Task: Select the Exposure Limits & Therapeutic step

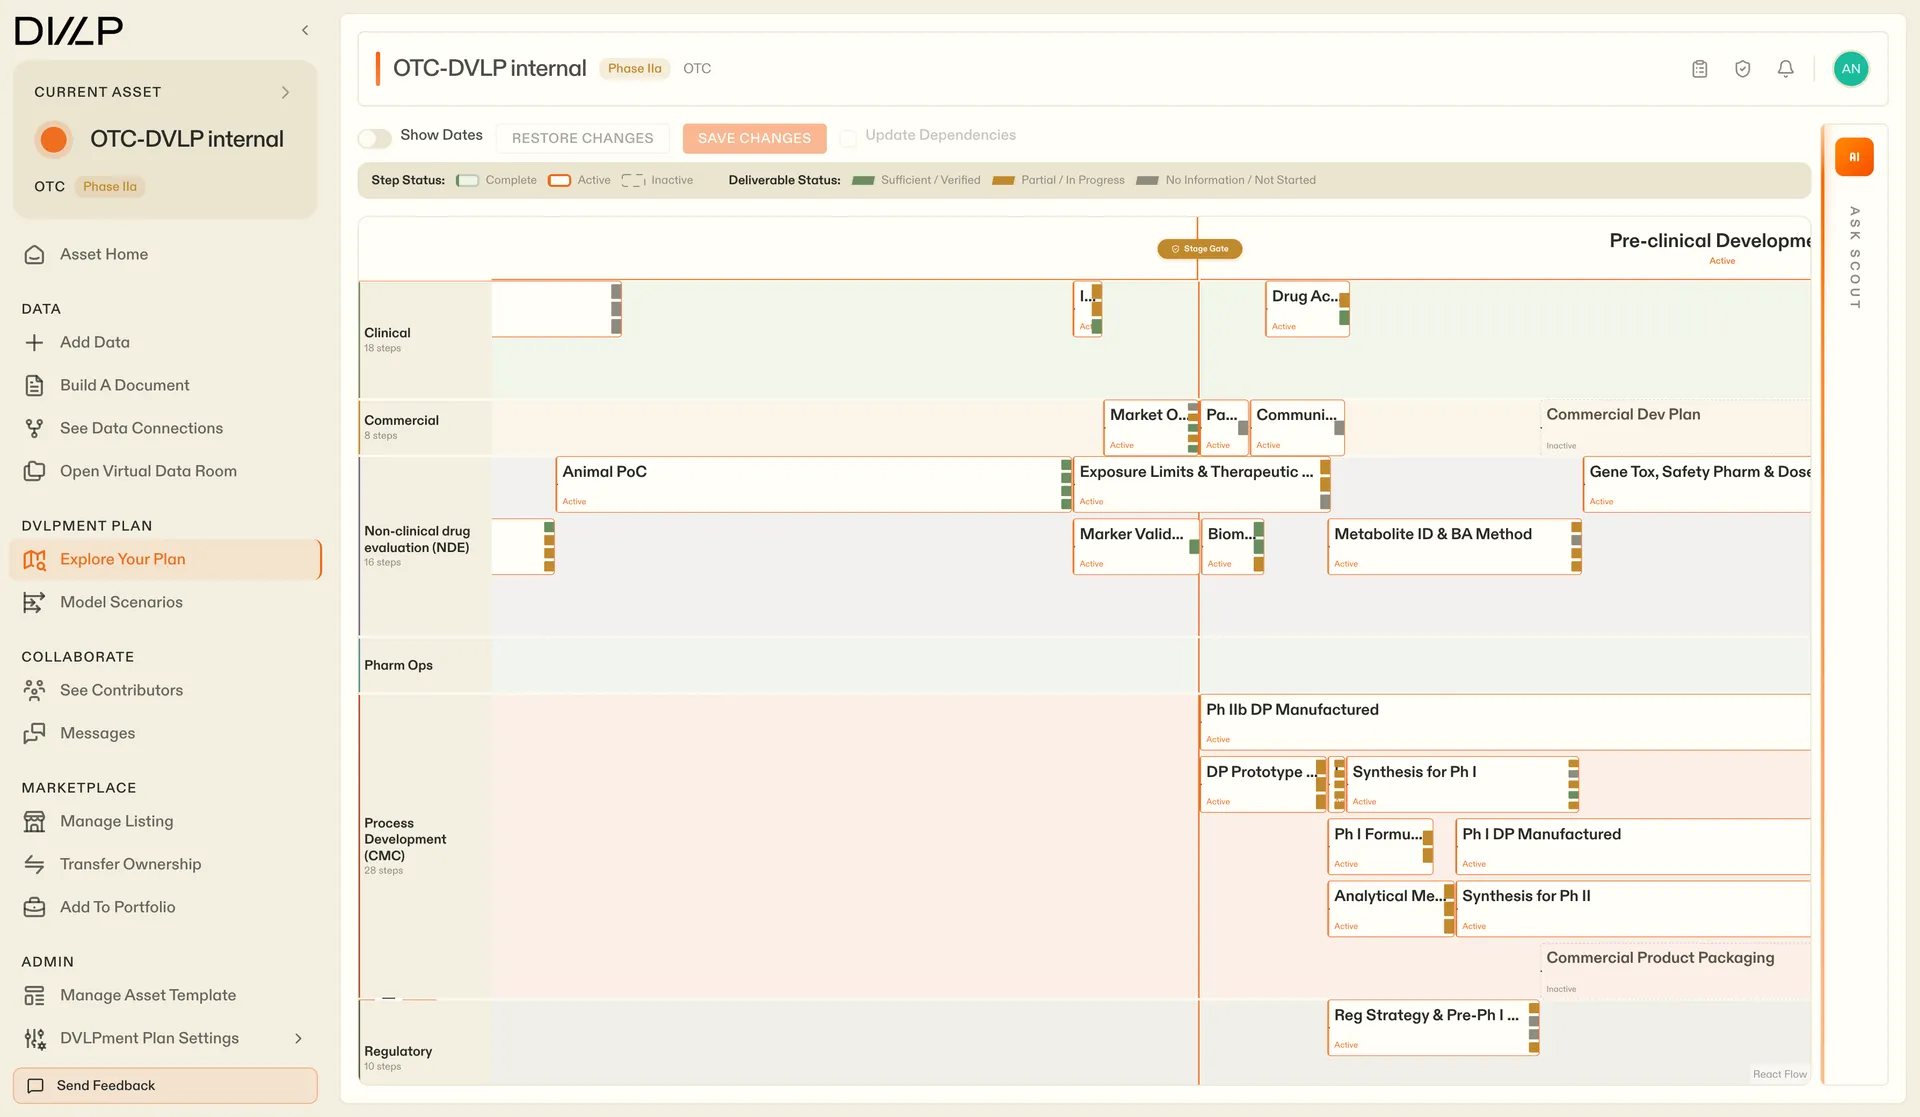Action: point(1202,485)
